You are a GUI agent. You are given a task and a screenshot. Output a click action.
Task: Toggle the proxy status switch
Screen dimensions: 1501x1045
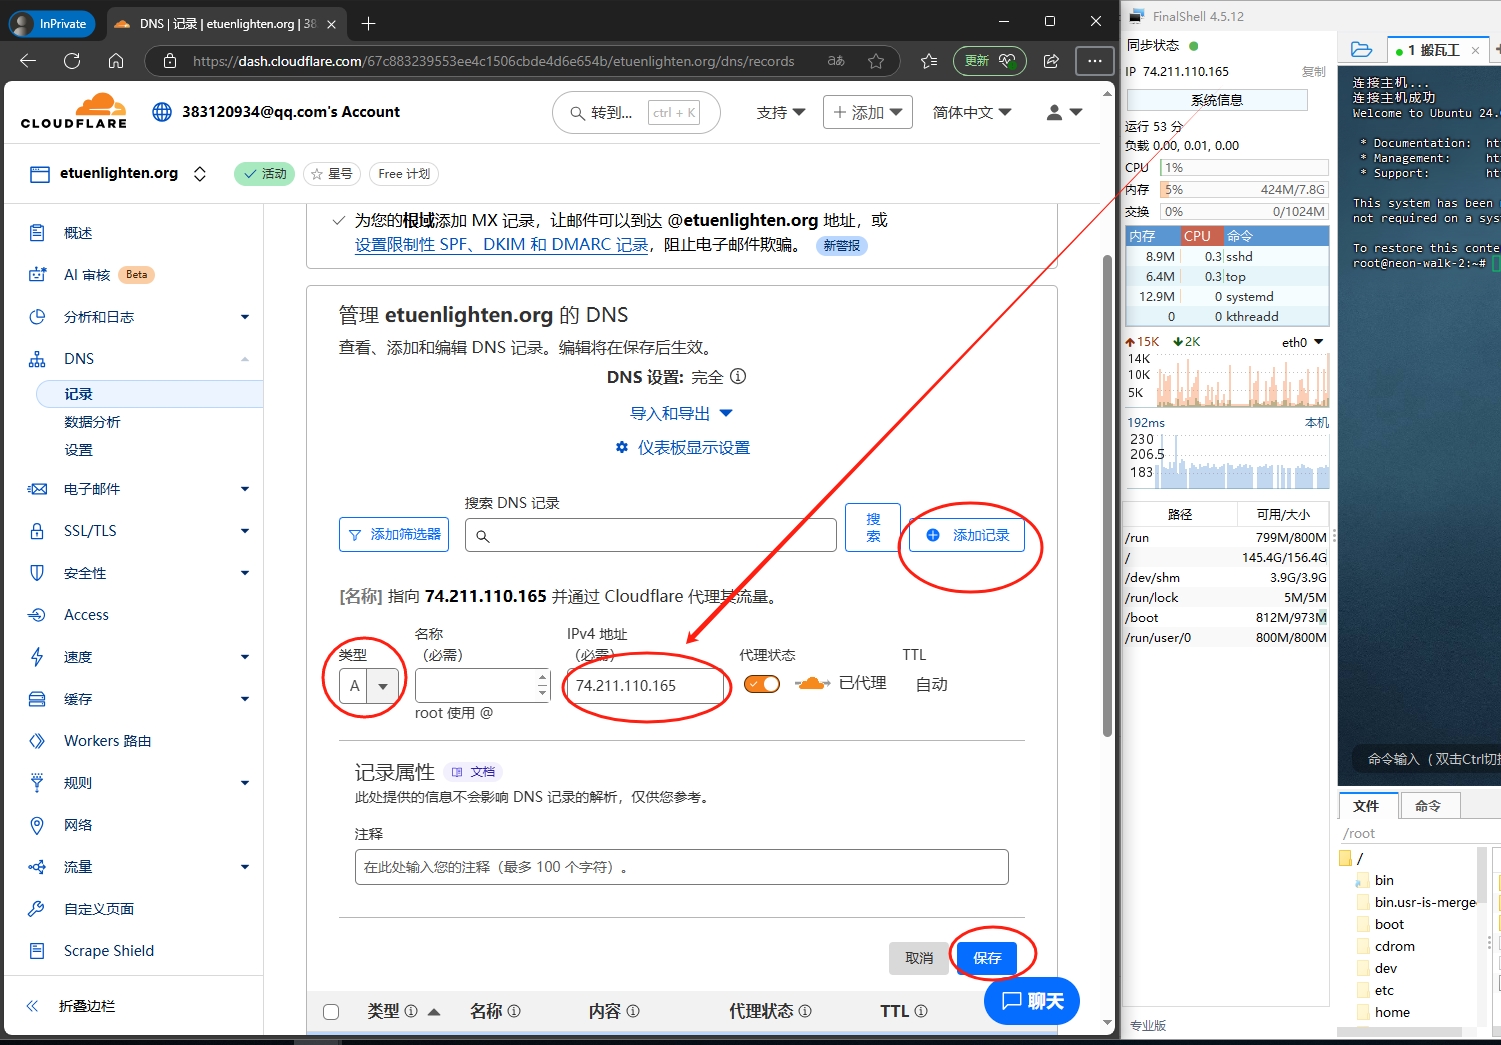pos(762,684)
